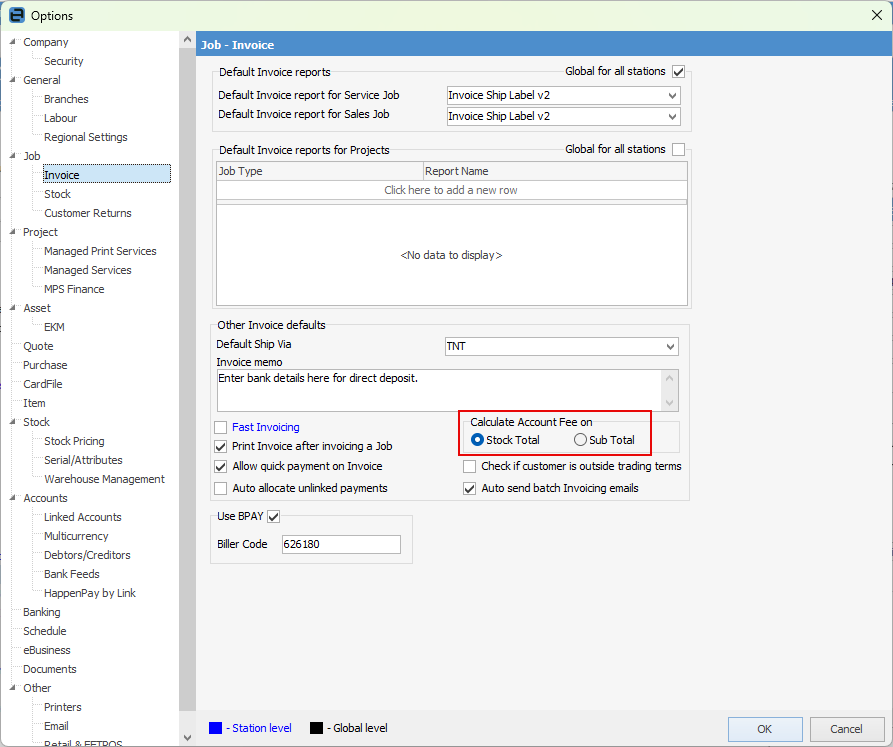Select Stock Pricing in the tree
This screenshot has height=747, width=893.
(x=74, y=441)
